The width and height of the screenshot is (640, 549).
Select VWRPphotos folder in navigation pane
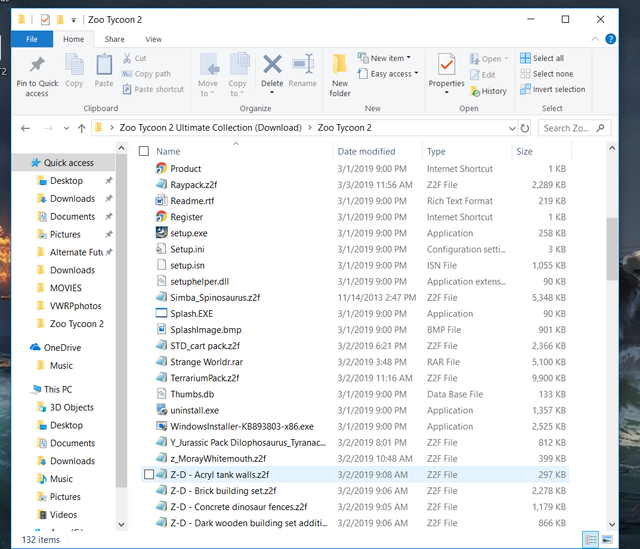76,306
